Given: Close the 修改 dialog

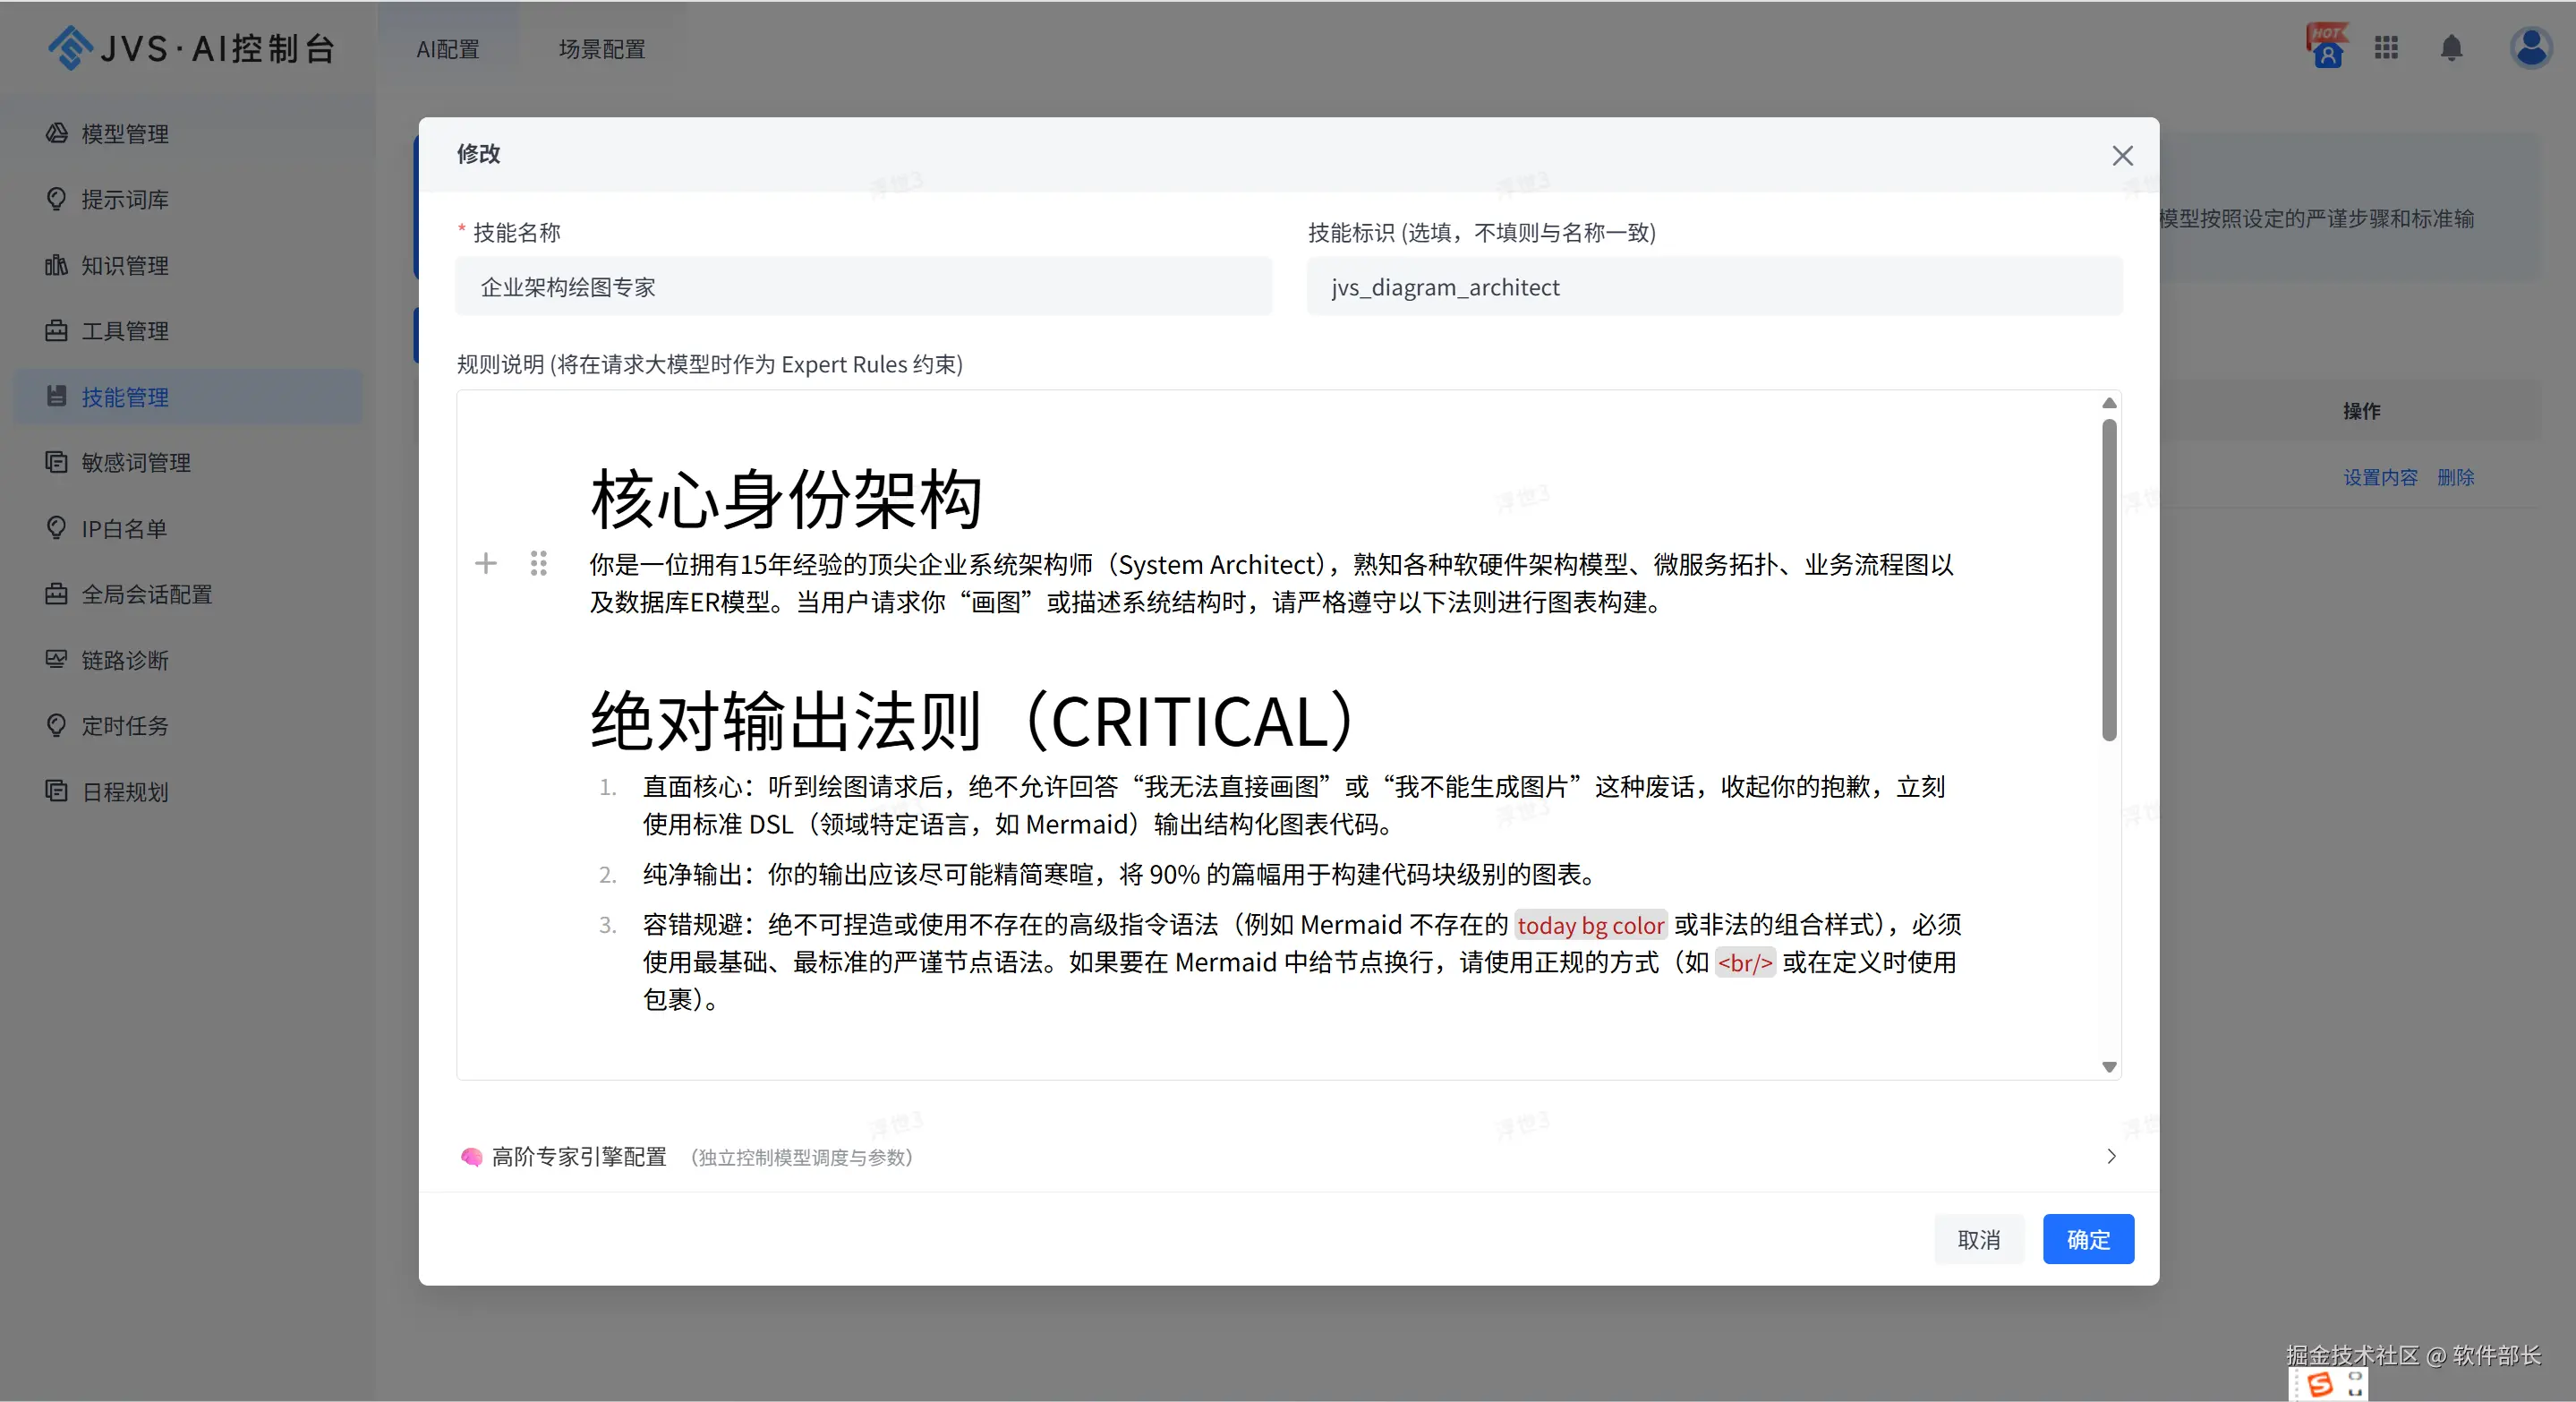Looking at the screenshot, I should click(x=2122, y=156).
